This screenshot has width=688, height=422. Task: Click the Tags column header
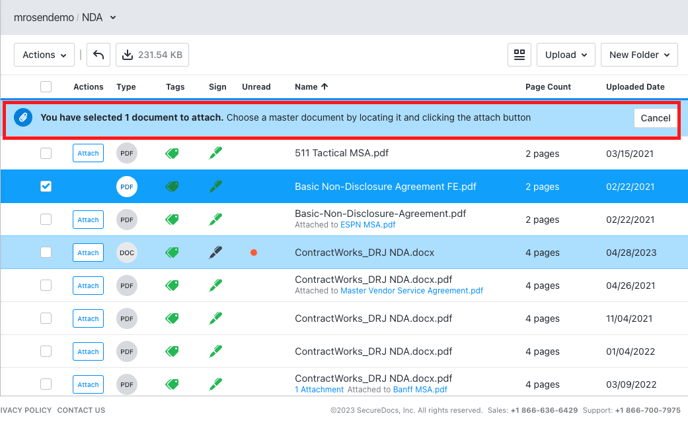click(175, 87)
